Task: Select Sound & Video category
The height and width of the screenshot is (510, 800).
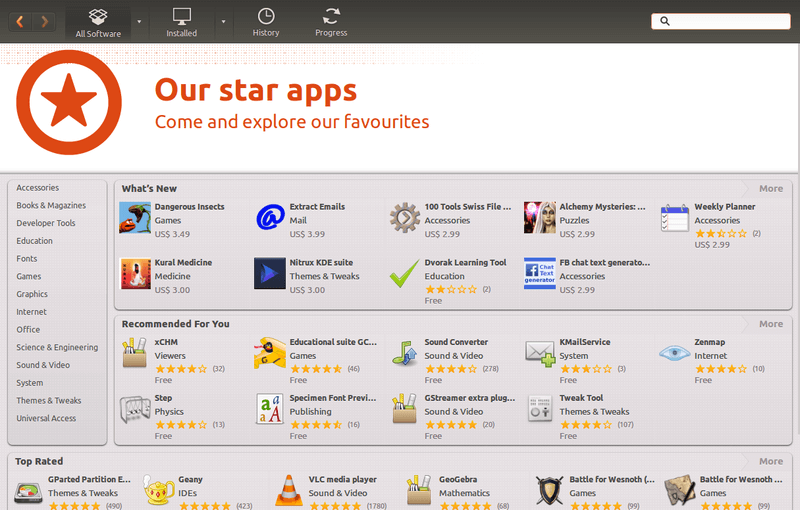Action: [43, 365]
